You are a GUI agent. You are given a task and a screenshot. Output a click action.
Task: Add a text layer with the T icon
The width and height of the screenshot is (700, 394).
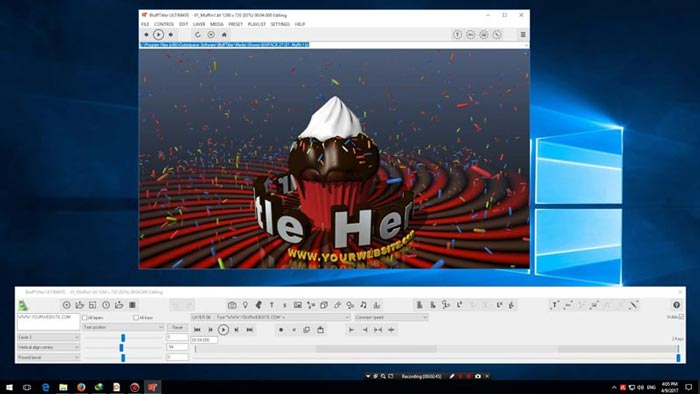[271, 305]
